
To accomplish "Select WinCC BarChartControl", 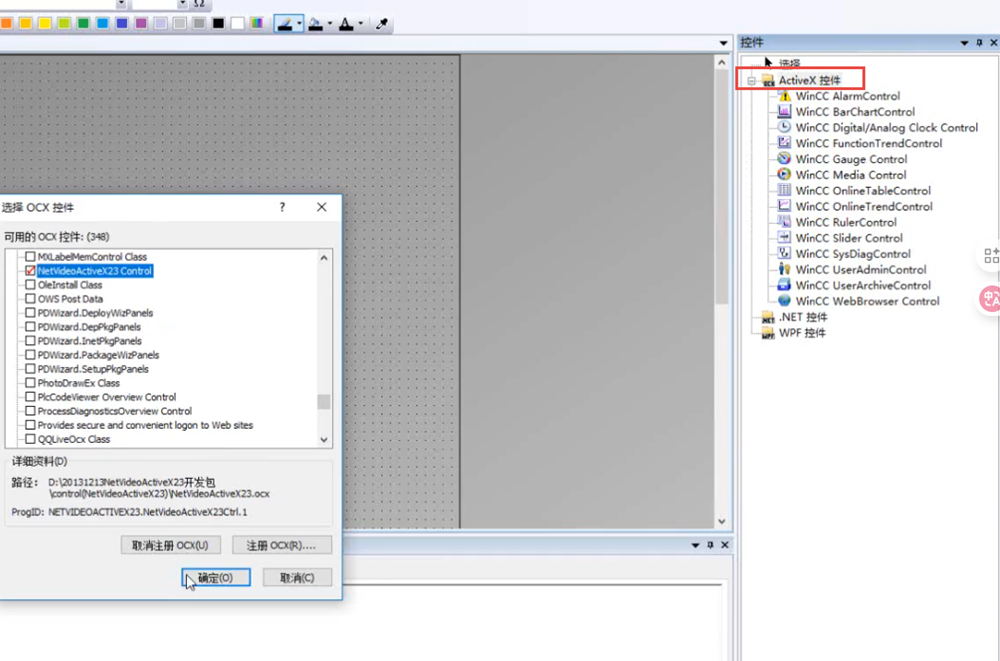I will 855,112.
